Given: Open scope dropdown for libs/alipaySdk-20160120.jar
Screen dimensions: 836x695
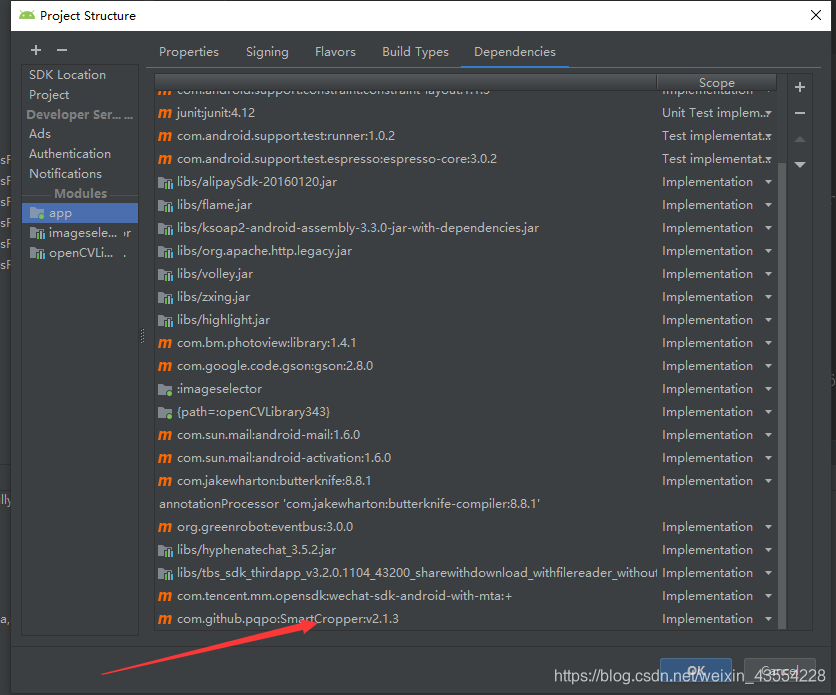Looking at the screenshot, I should tap(768, 182).
